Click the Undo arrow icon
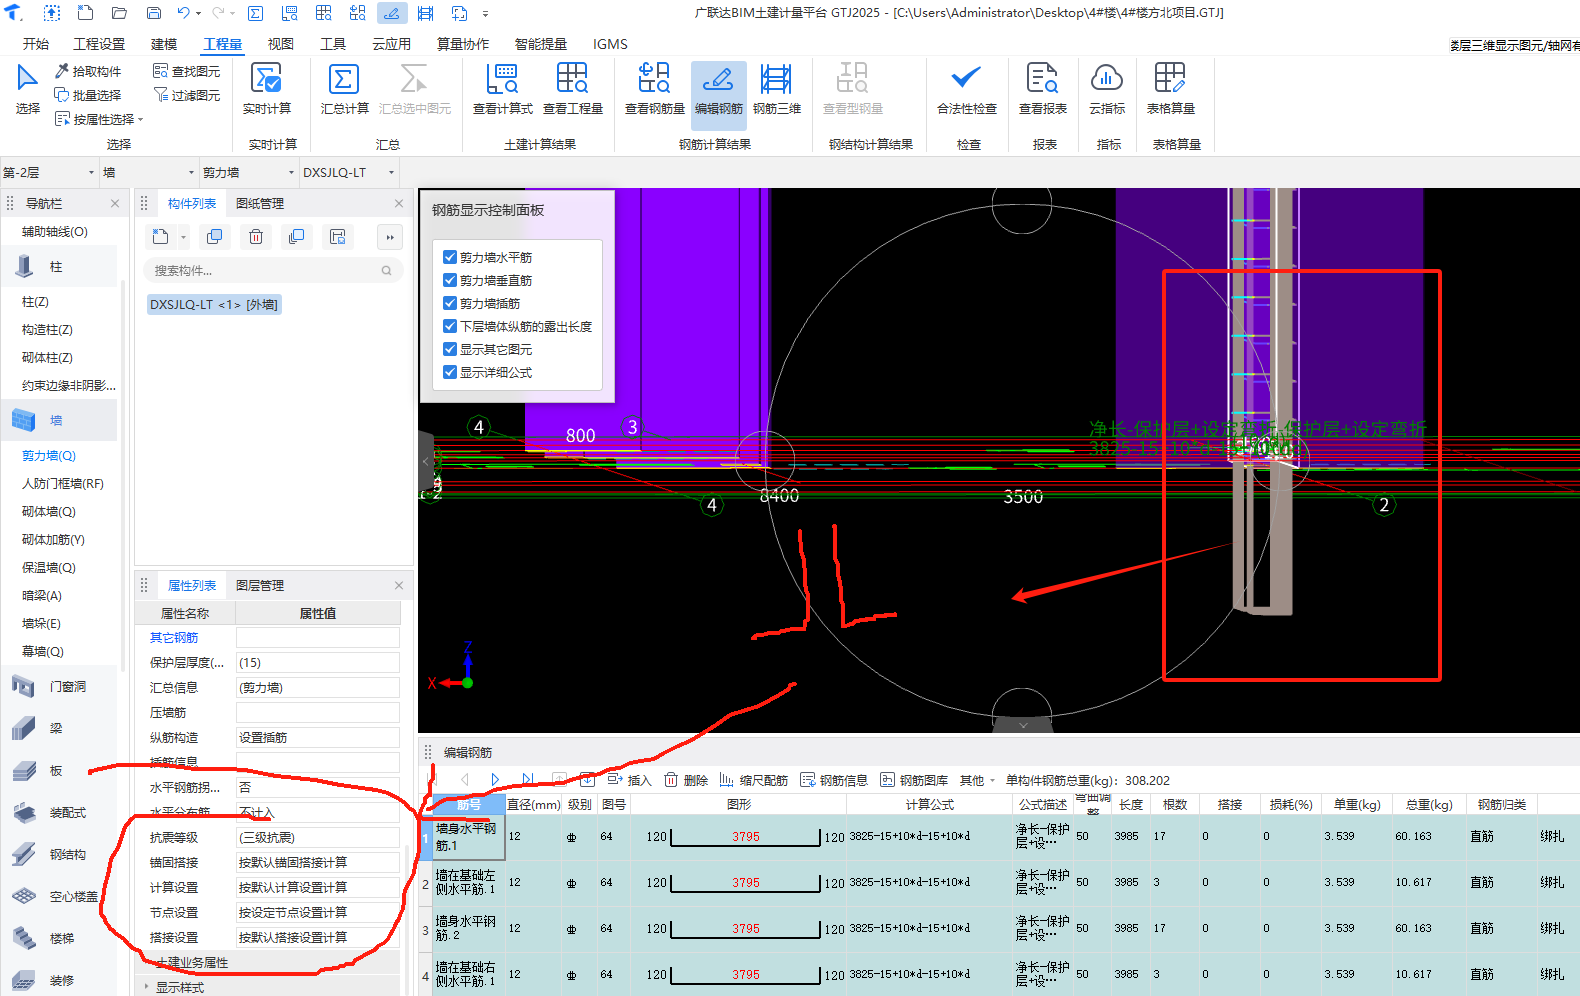This screenshot has height=996, width=1580. [x=183, y=13]
